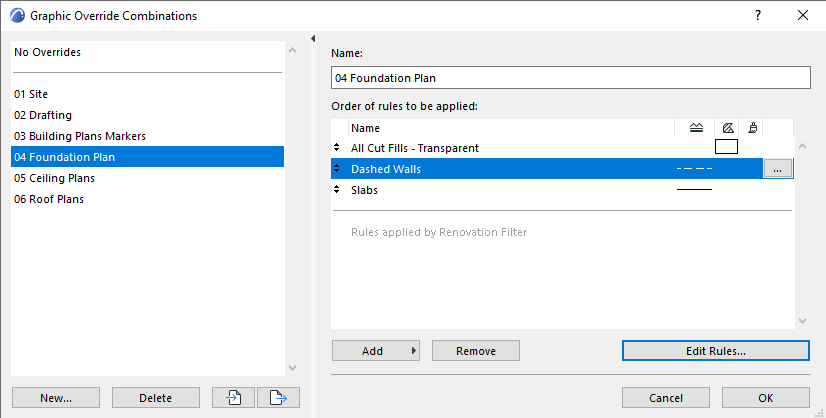Grab the reorder handle for Slabs rule
The image size is (826, 418).
coord(337,190)
